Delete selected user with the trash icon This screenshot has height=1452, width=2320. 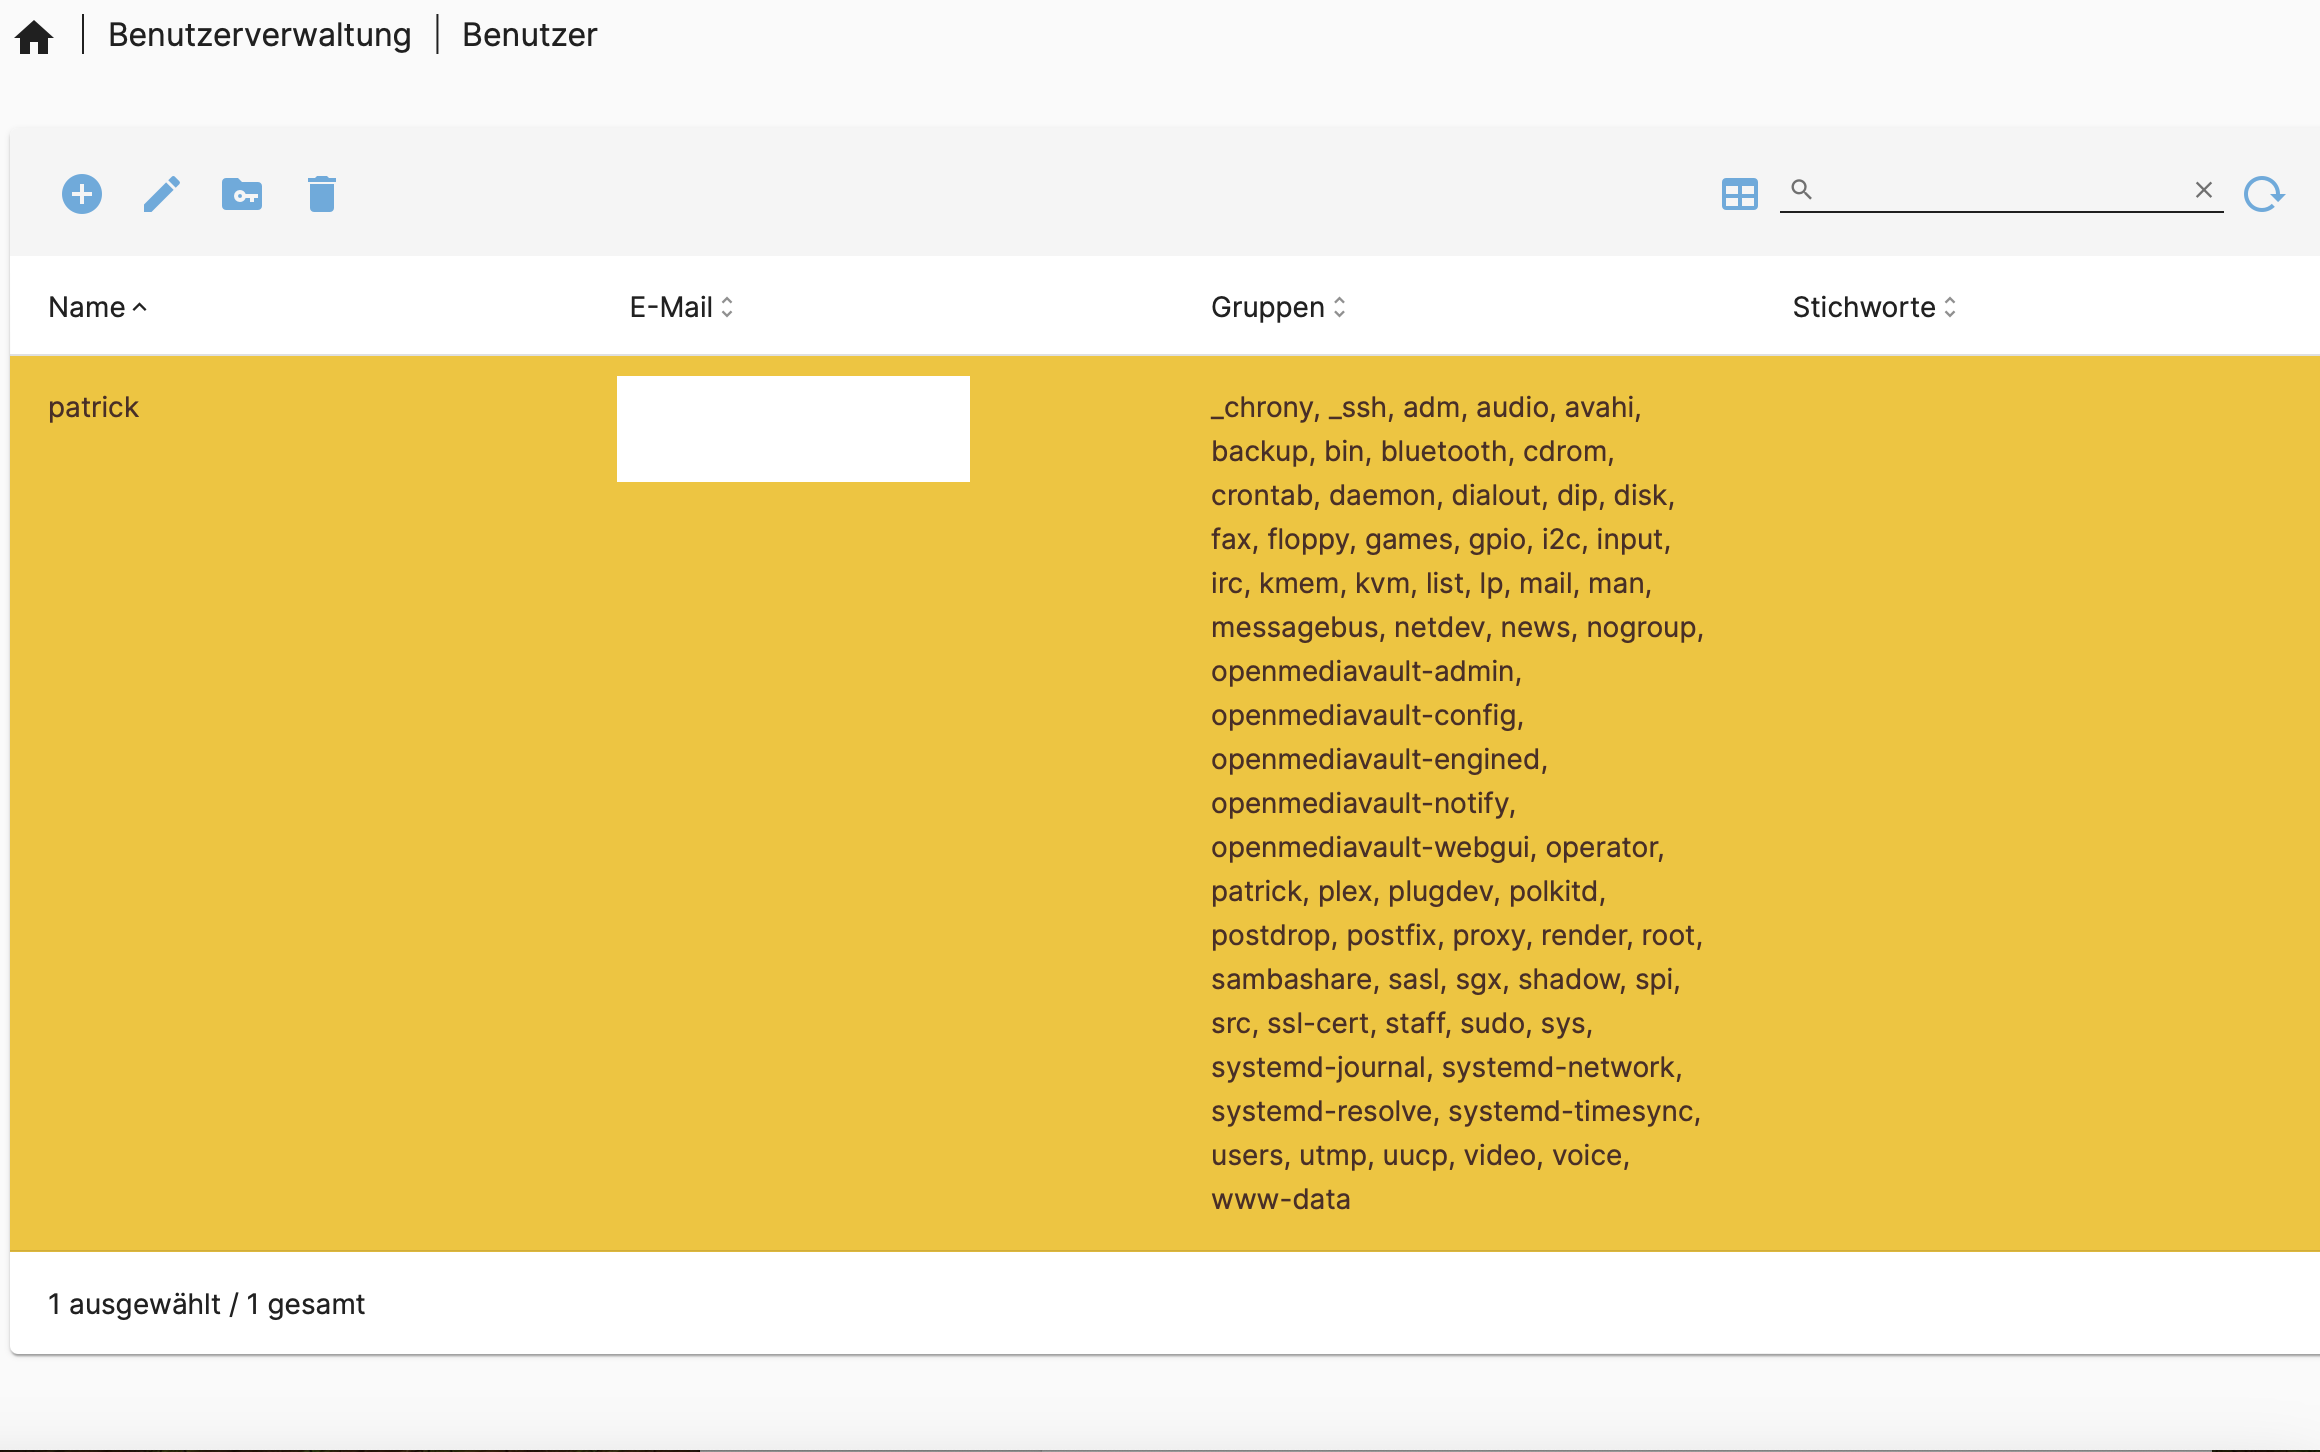pos(321,194)
